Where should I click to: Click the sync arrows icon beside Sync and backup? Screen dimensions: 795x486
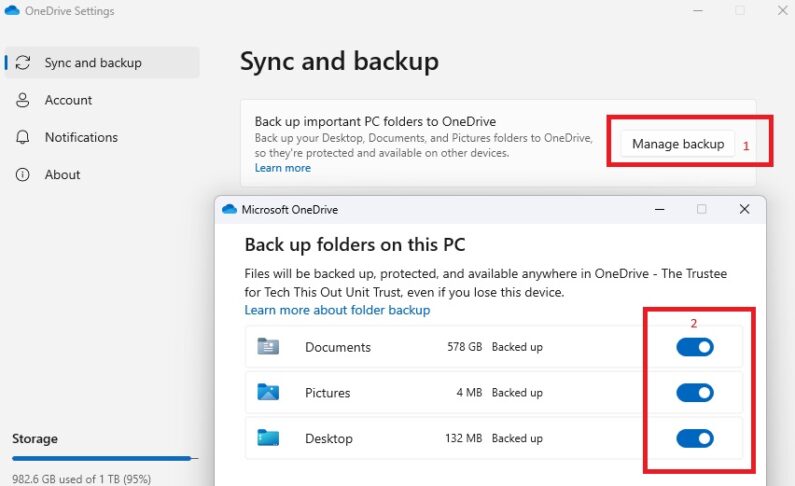(x=23, y=62)
